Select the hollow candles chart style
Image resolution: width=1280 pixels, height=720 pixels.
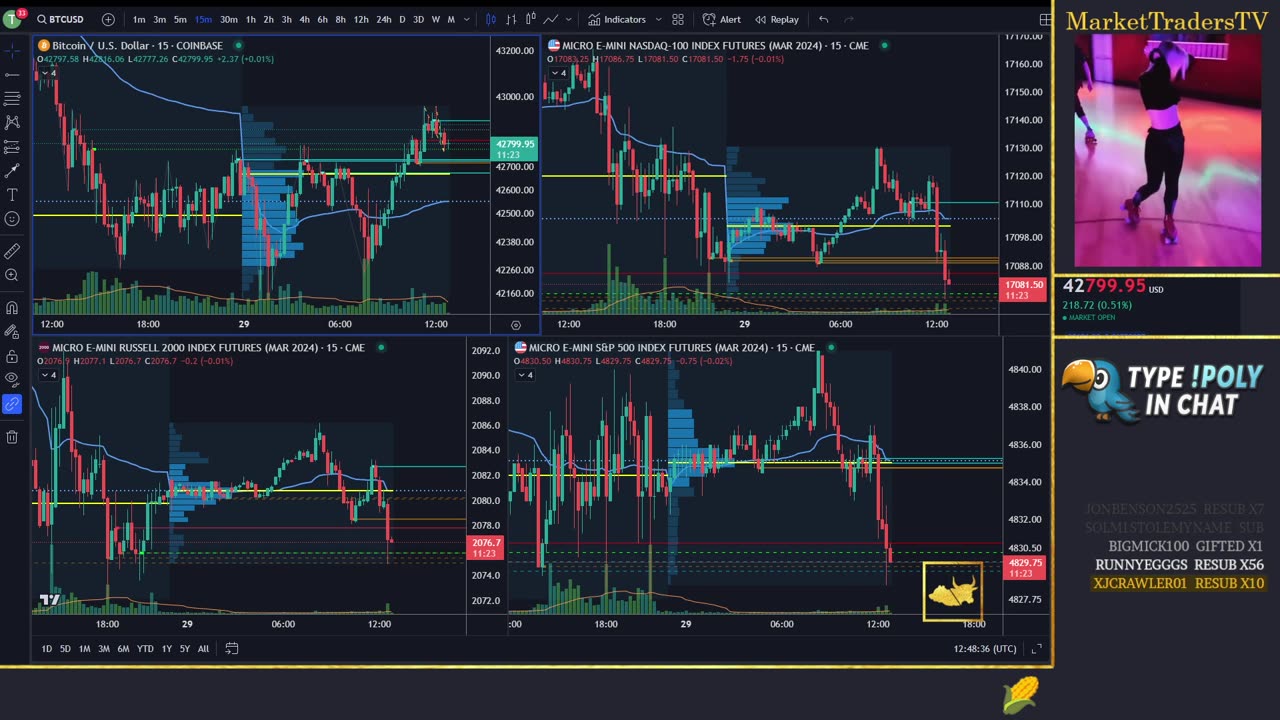pyautogui.click(x=531, y=19)
